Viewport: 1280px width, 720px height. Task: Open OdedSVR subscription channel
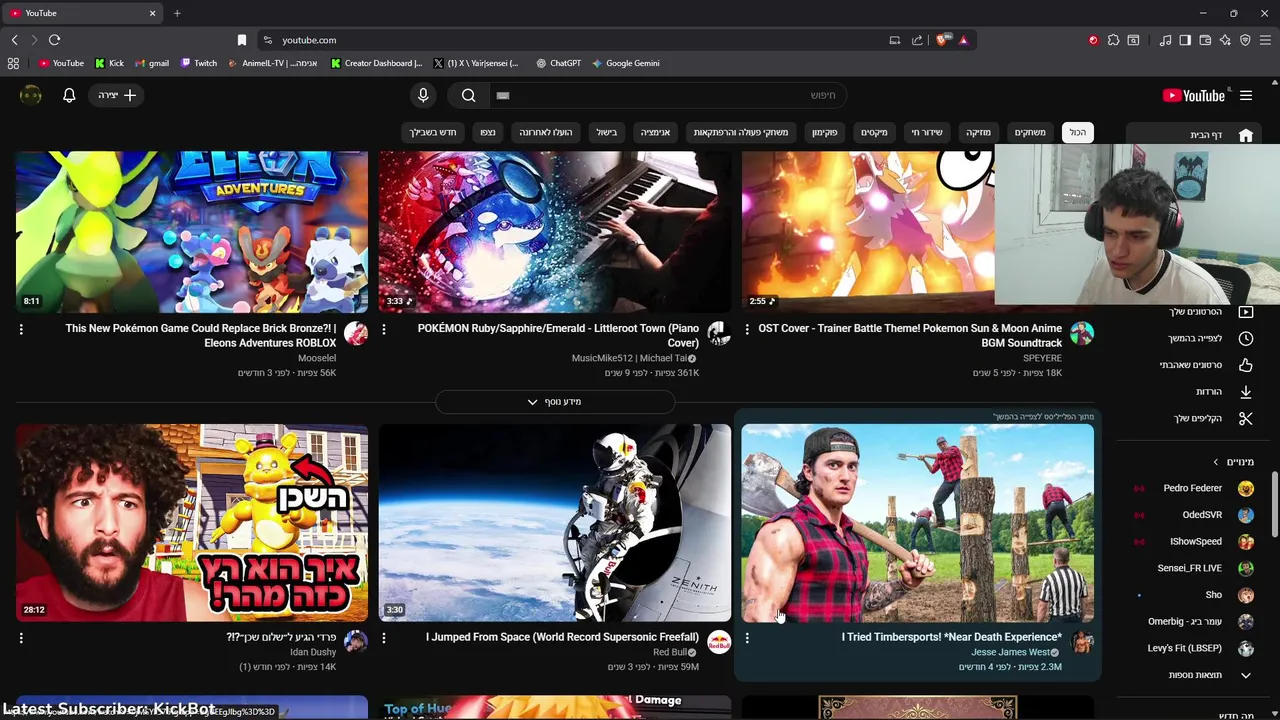pos(1192,515)
